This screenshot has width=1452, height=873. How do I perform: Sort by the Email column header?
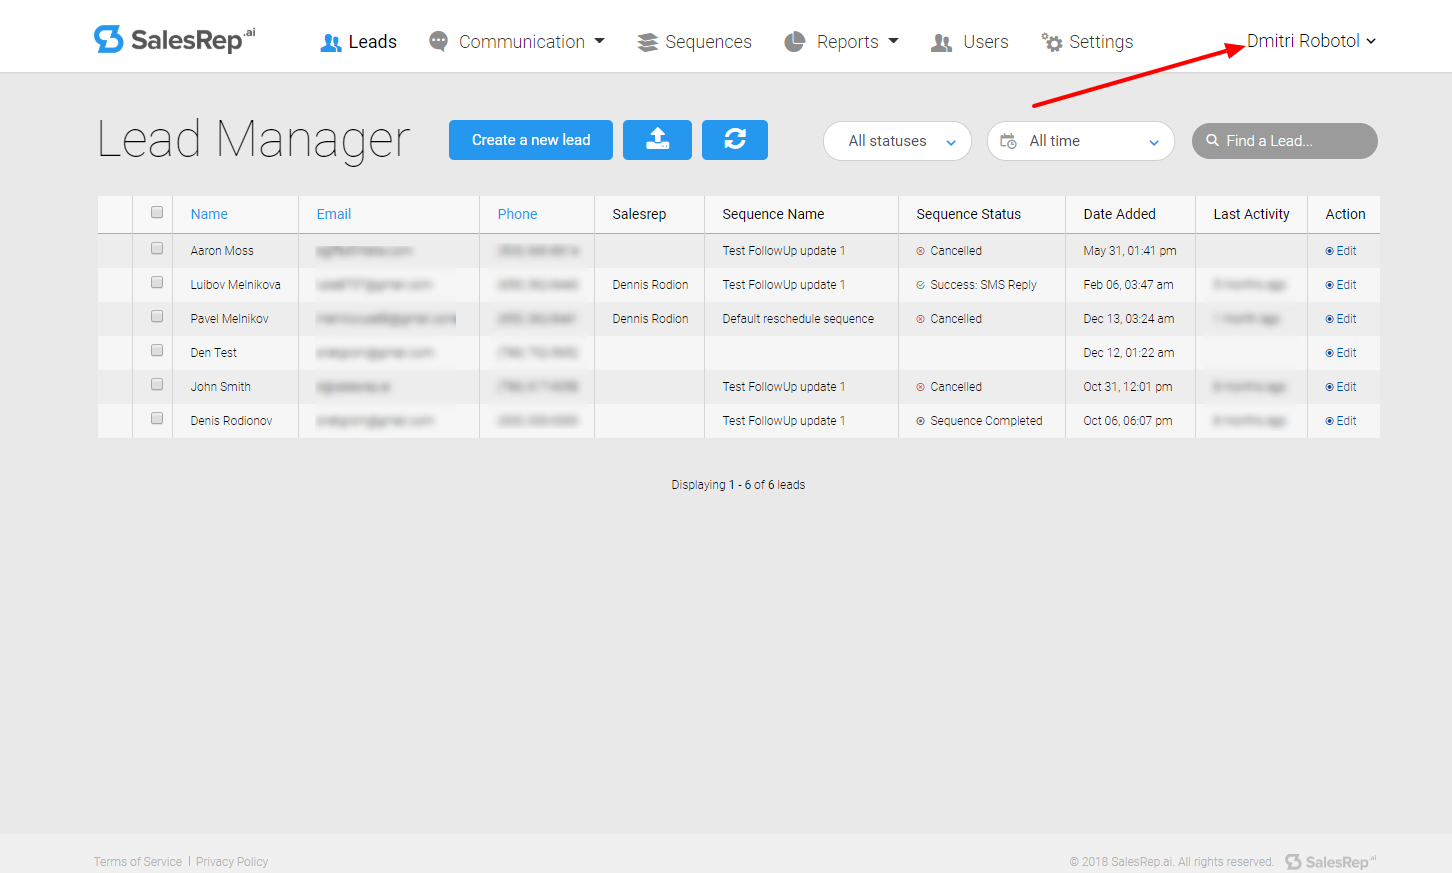pyautogui.click(x=334, y=214)
